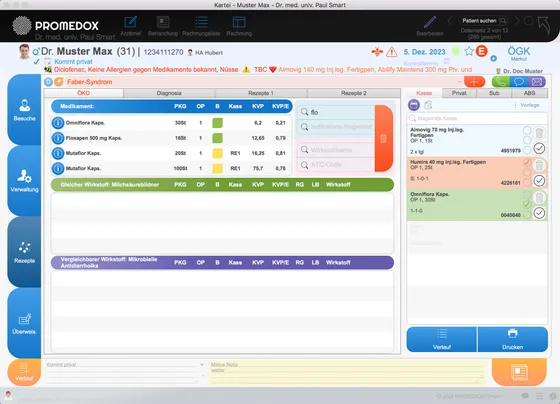This screenshot has height=404, width=560.
Task: Switch to the Rezepte 1 tab
Action: point(261,93)
